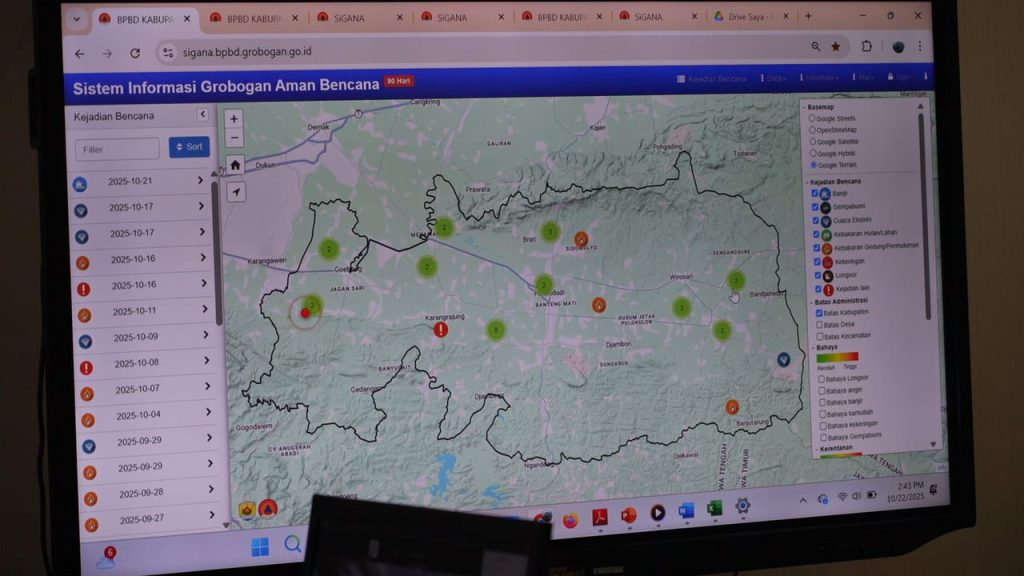Collapse the Kejadian Bencana sidebar arrow

tap(202, 115)
